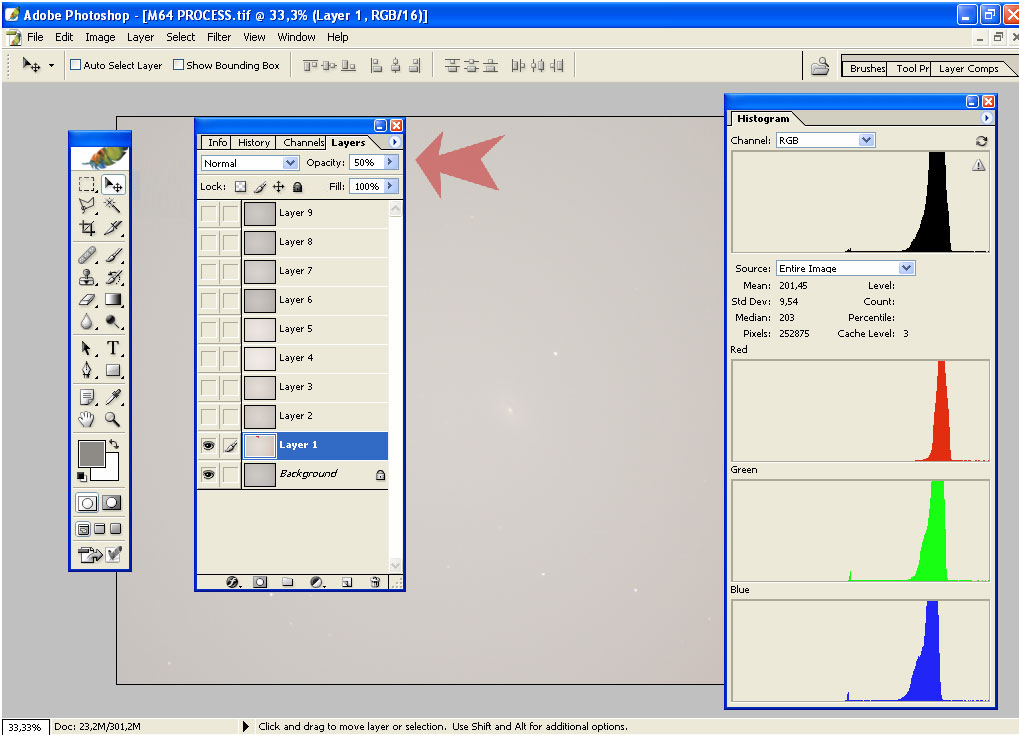Open the histogram Channel RGB dropdown

click(x=825, y=141)
